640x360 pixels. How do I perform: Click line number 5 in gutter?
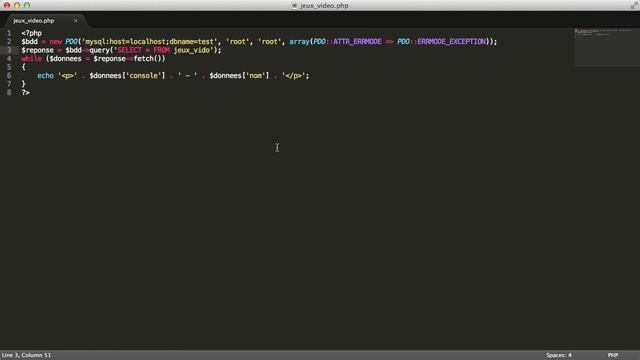click(9, 67)
